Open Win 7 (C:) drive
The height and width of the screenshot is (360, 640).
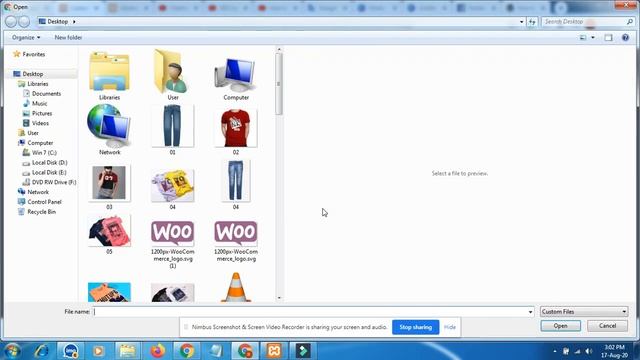pos(44,153)
